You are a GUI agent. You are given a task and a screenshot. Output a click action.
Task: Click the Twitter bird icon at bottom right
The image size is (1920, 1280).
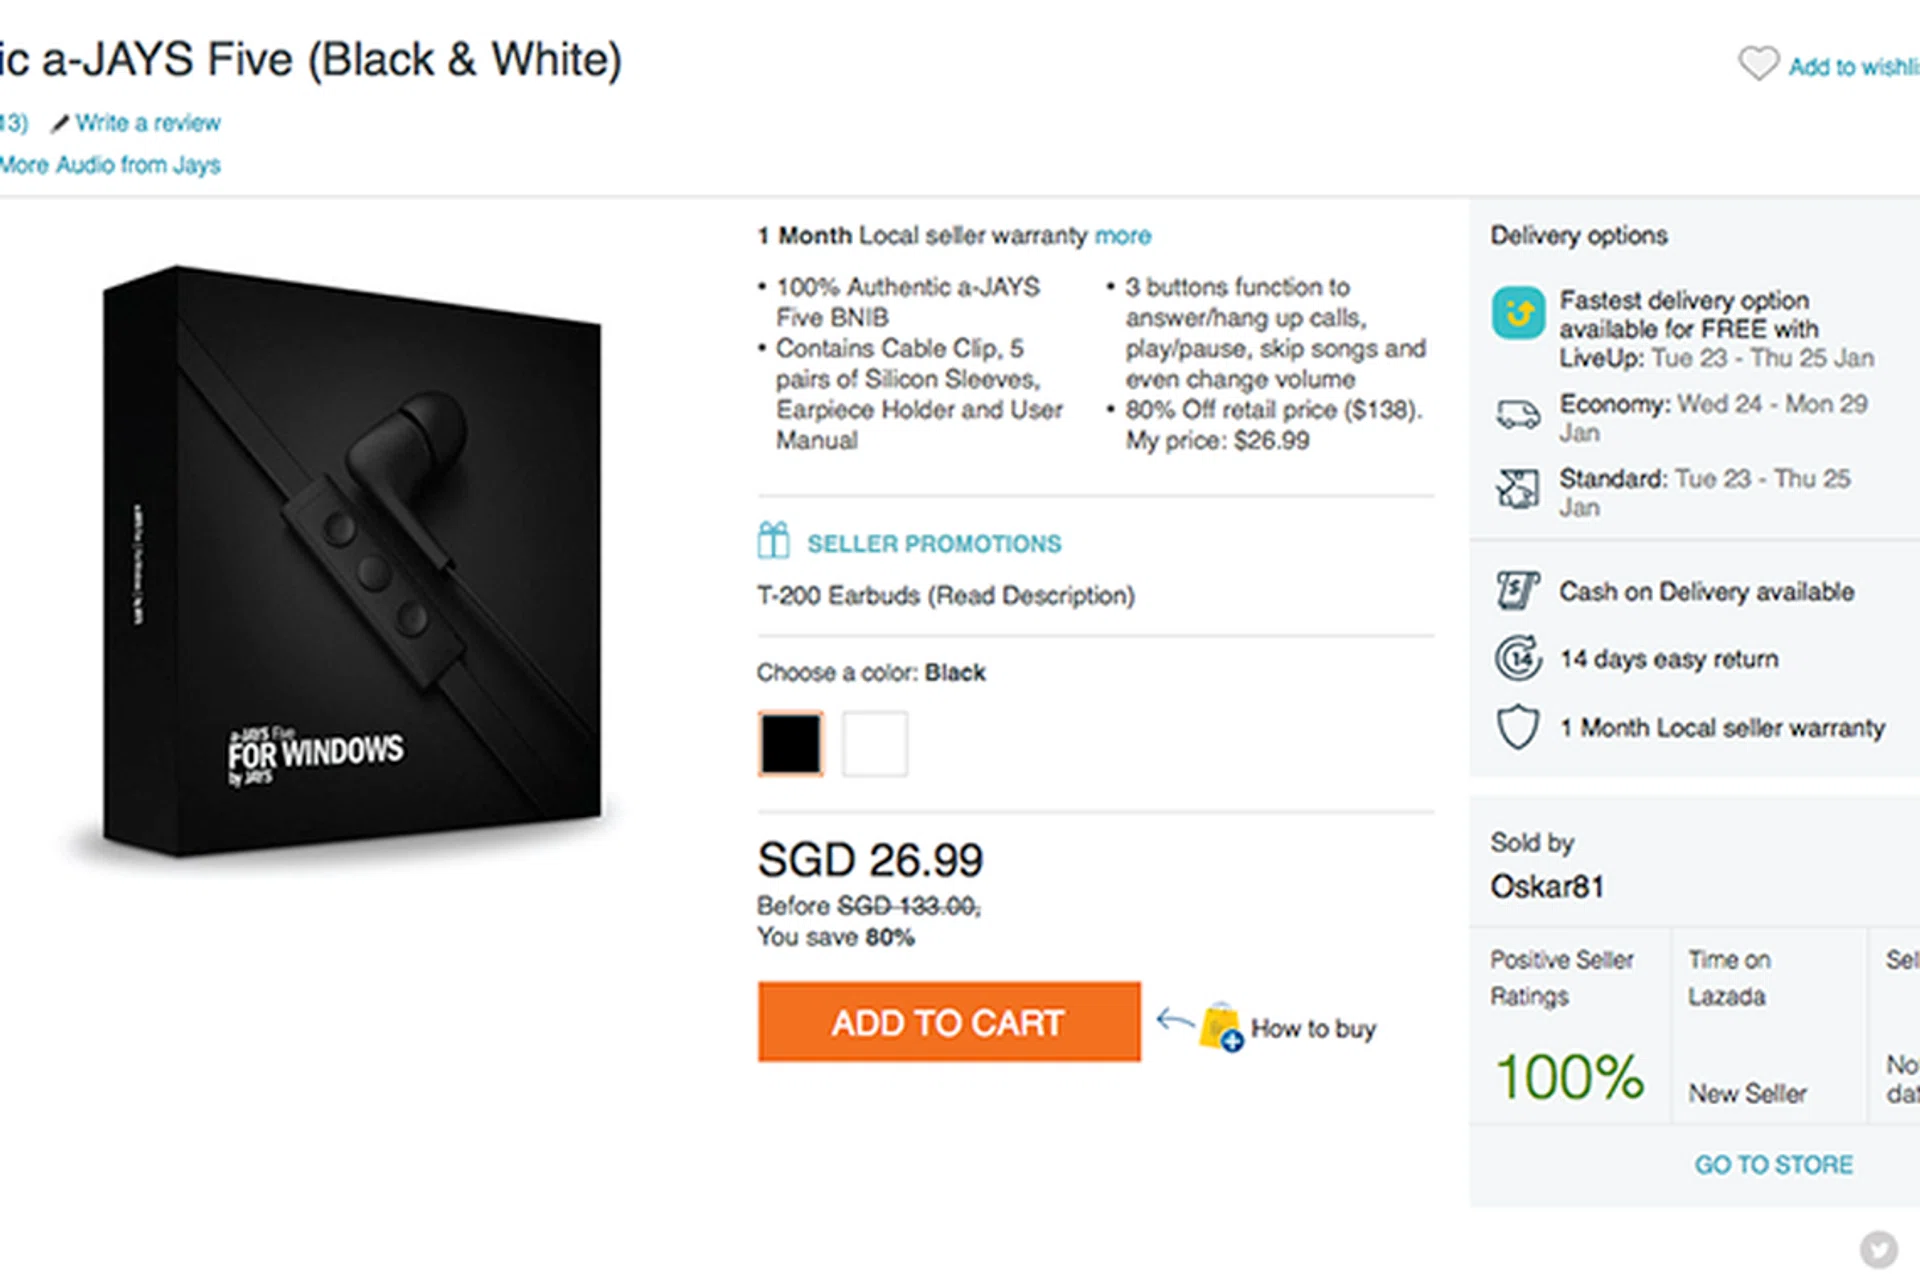pyautogui.click(x=1878, y=1249)
